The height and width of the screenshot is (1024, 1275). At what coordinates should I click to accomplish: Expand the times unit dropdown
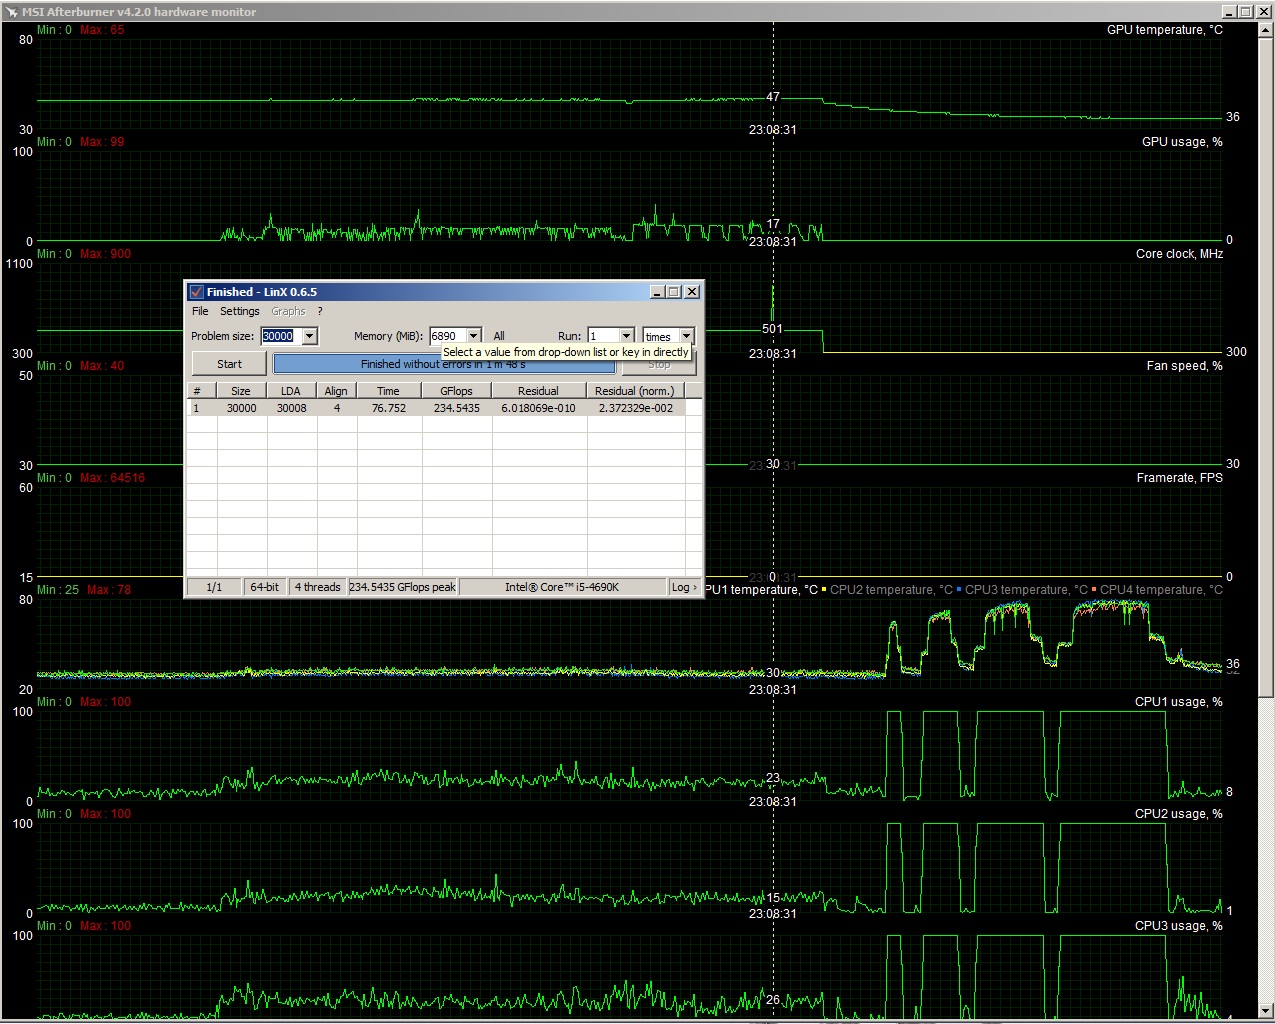click(686, 336)
